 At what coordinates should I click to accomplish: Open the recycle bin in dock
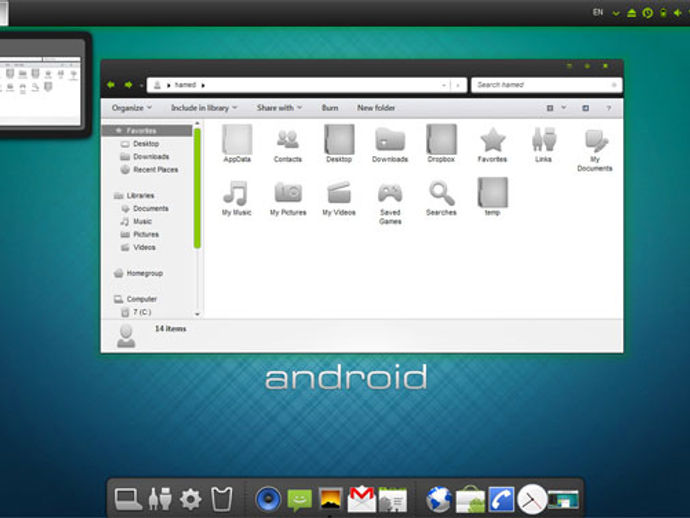point(221,500)
